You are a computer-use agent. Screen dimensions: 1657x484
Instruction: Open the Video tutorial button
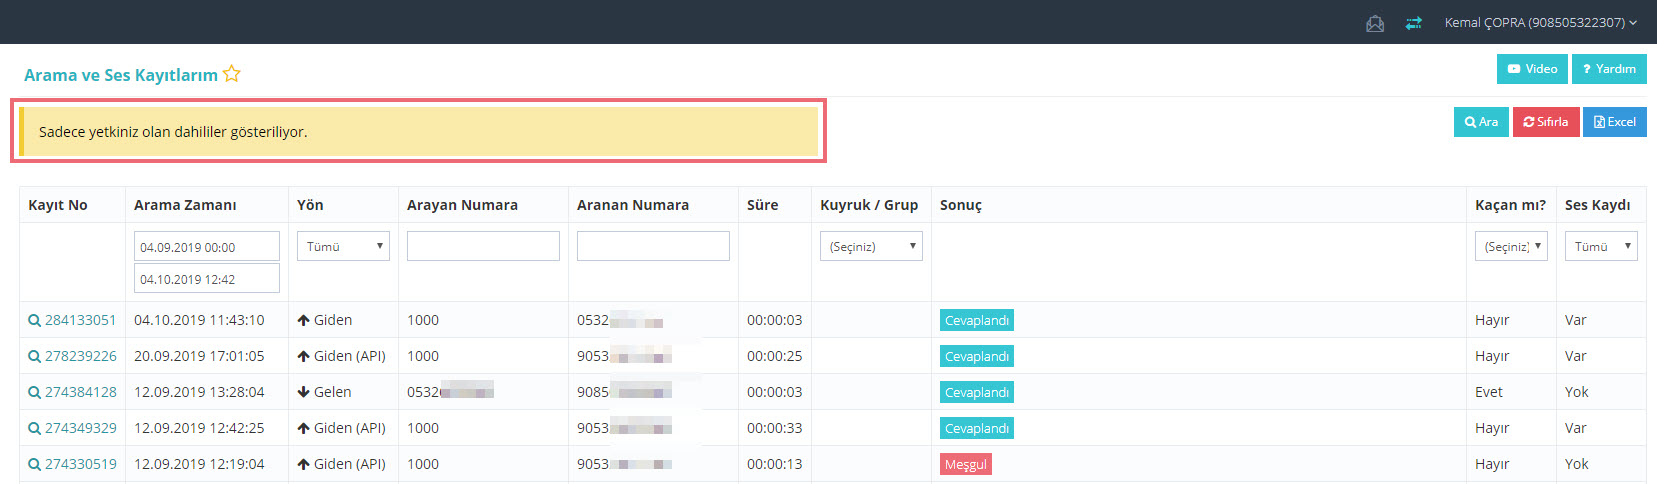tap(1532, 69)
